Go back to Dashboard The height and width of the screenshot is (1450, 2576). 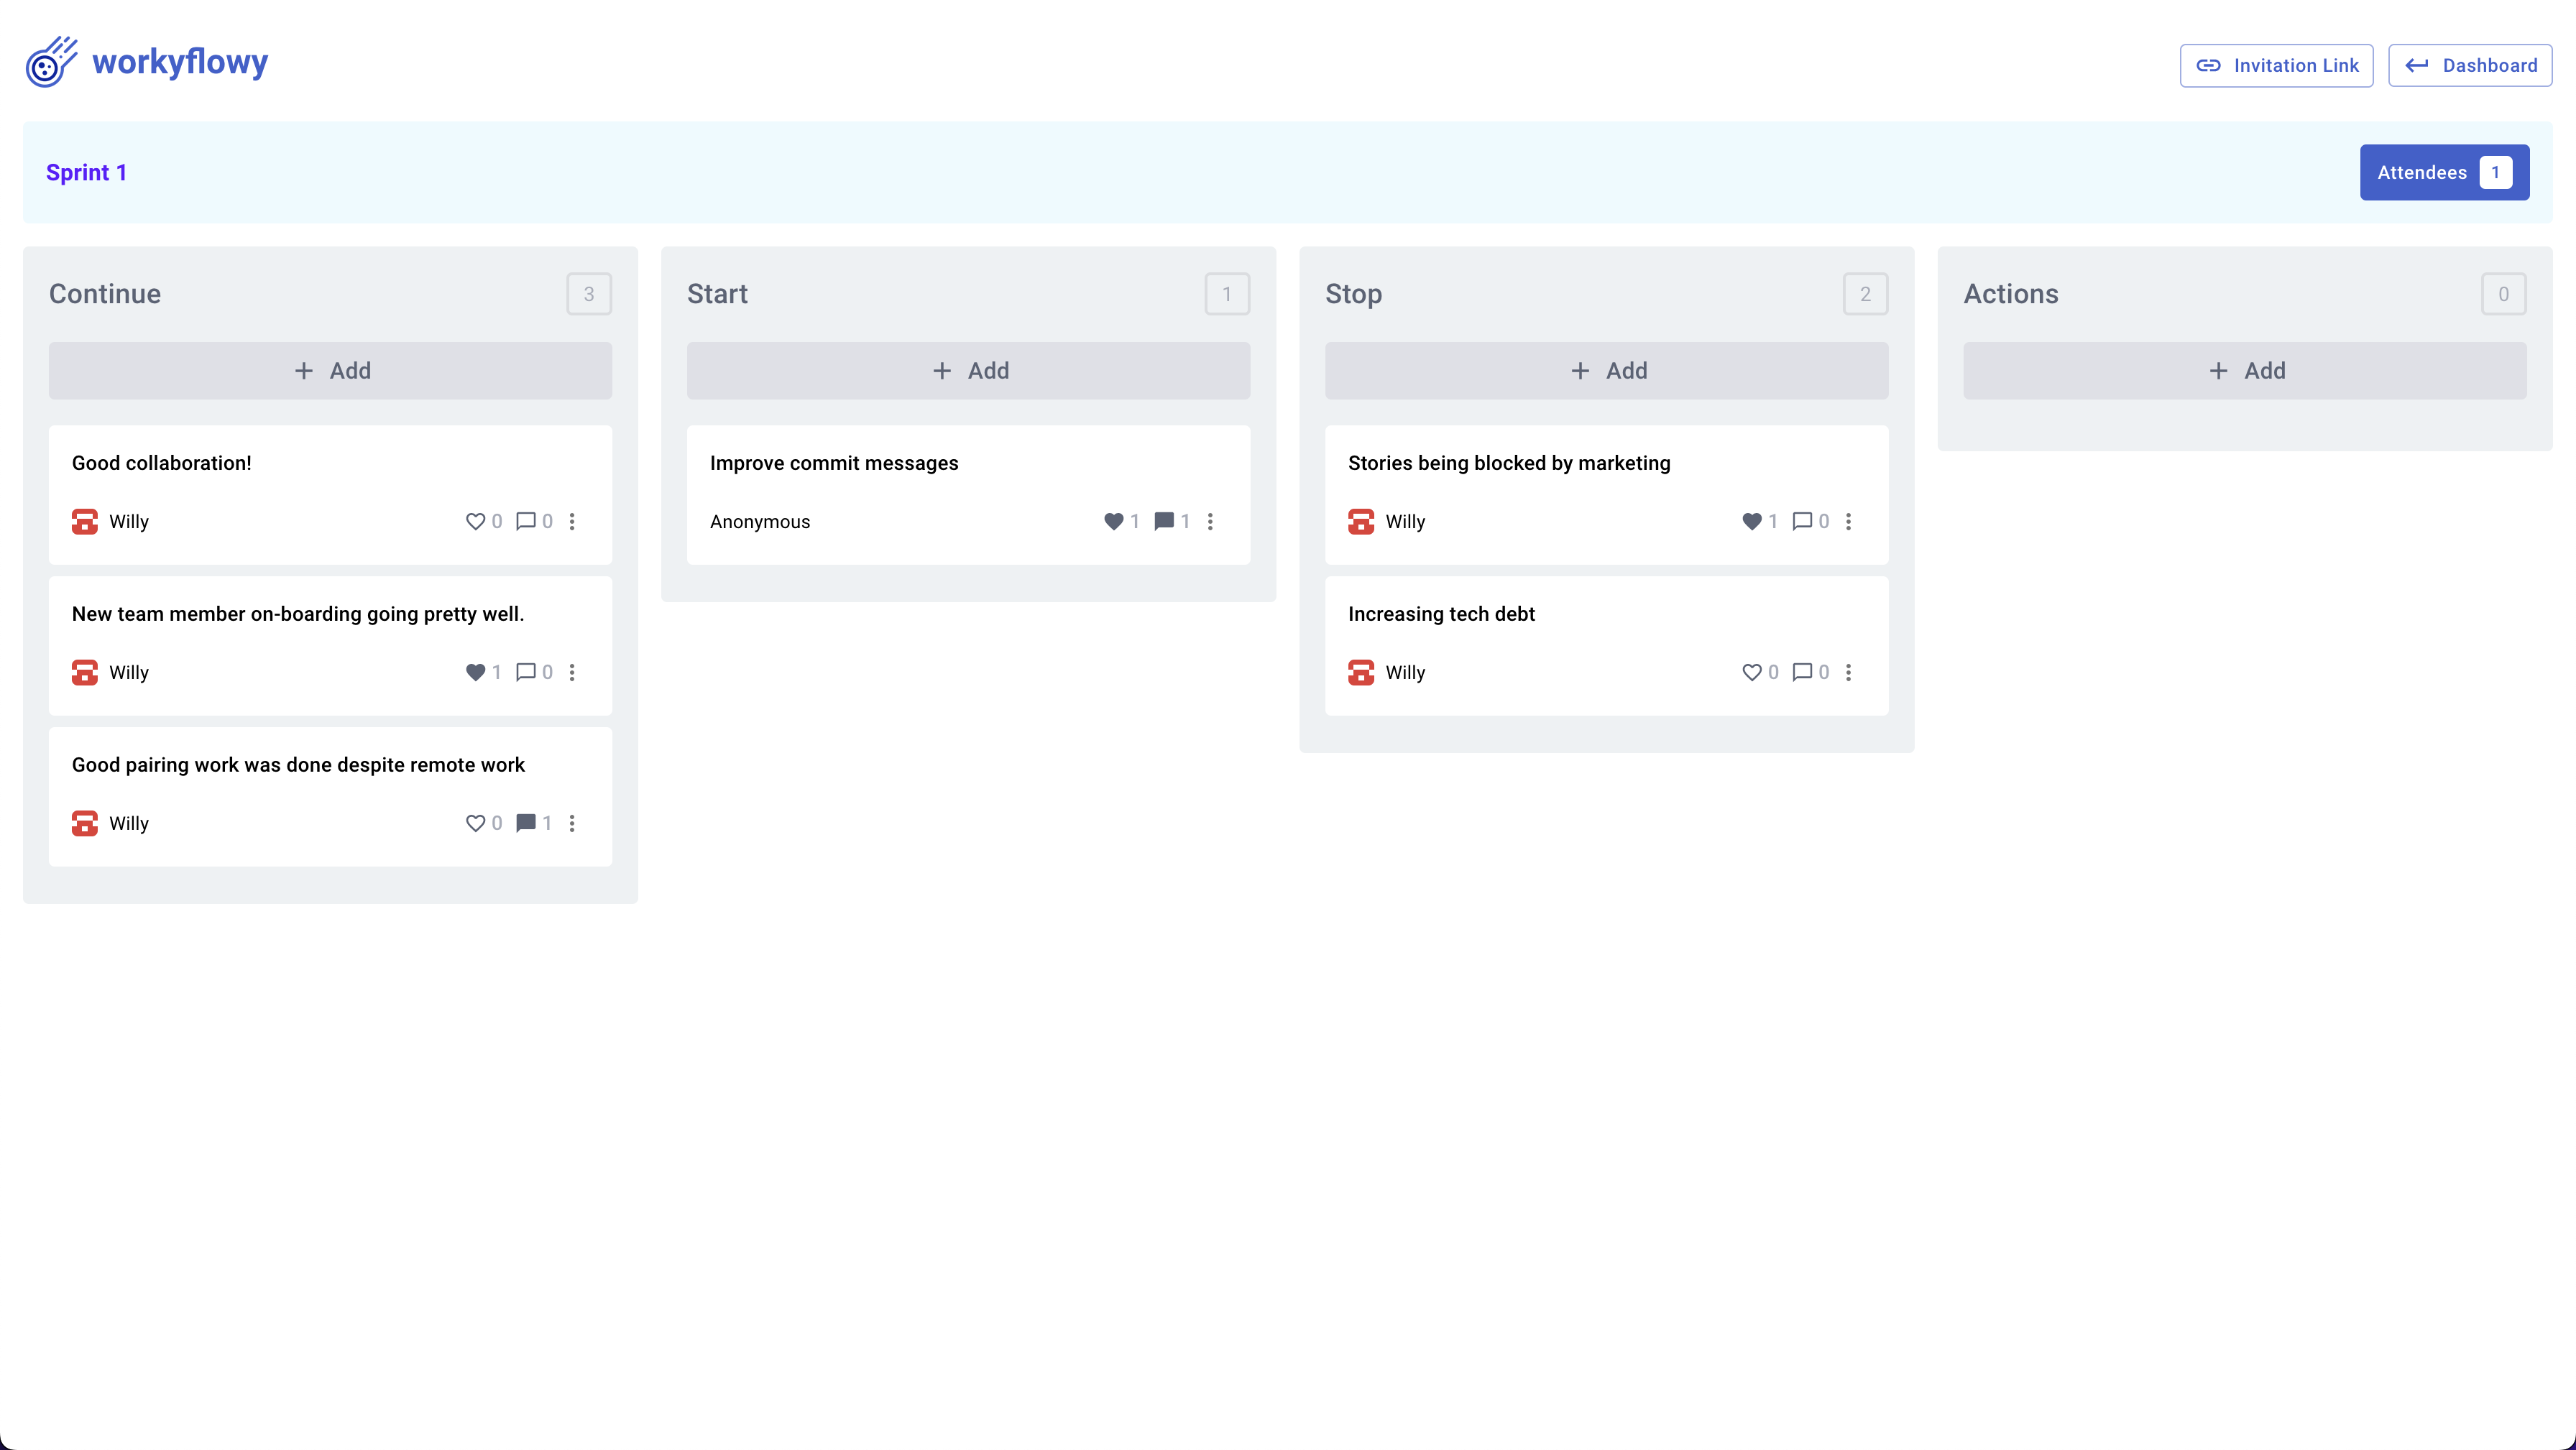click(x=2469, y=65)
